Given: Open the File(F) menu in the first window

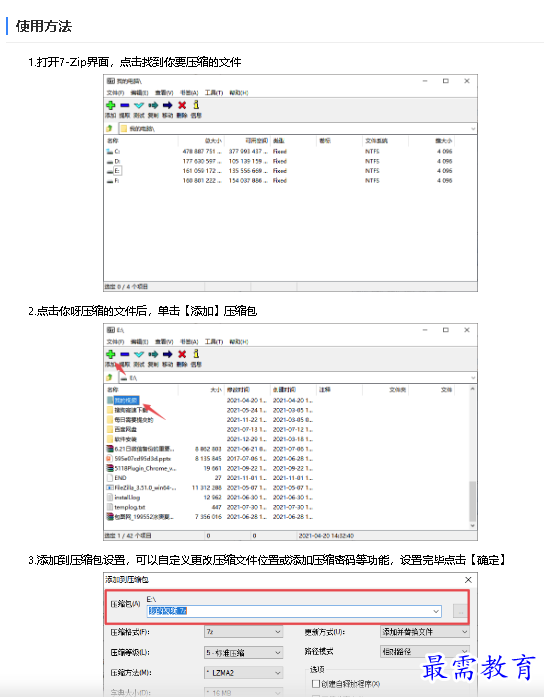Looking at the screenshot, I should point(115,93).
